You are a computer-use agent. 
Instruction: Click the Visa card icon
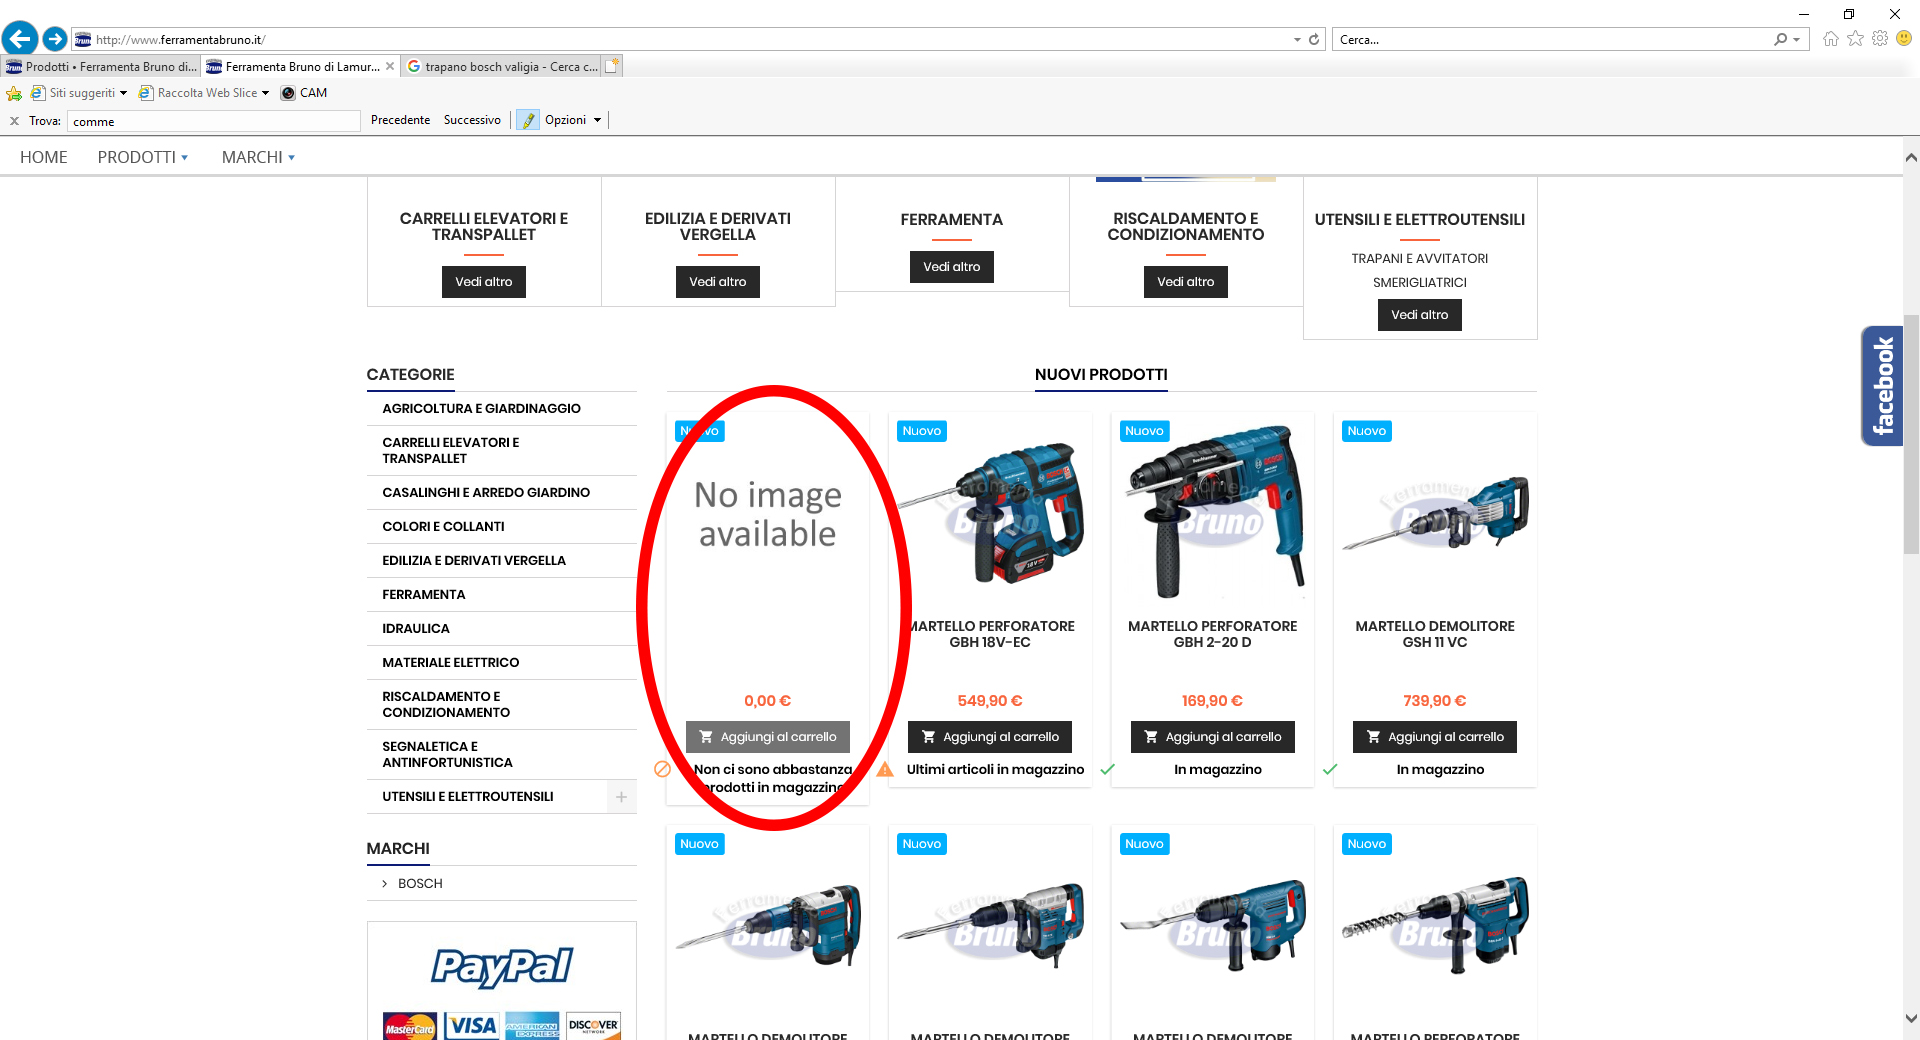point(472,1026)
